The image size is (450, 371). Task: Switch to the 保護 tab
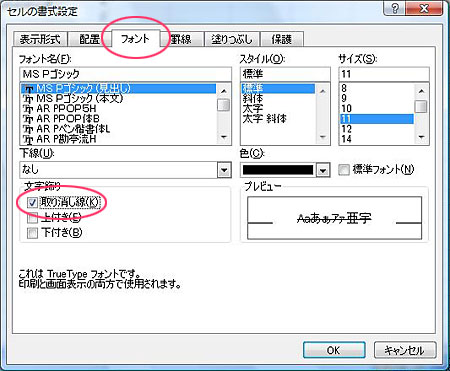[282, 39]
